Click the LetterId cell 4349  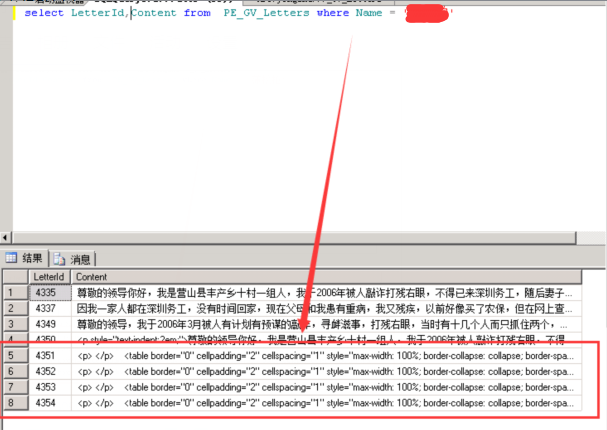pos(49,324)
